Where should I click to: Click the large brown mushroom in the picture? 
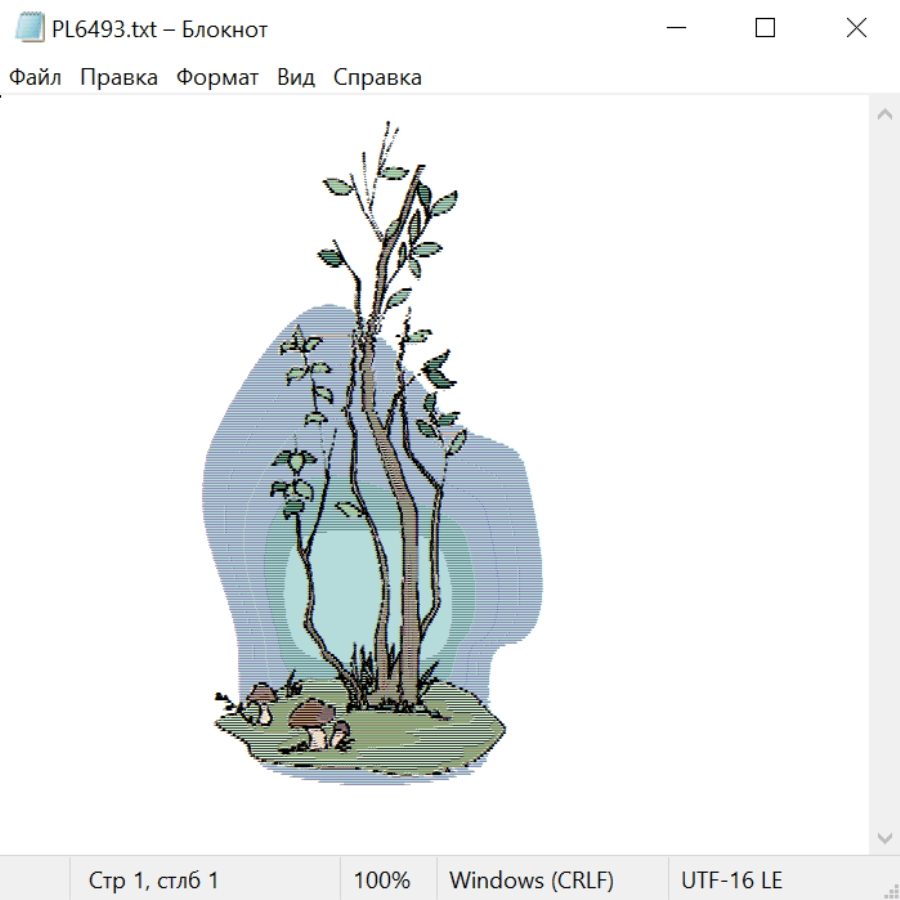pos(312,722)
